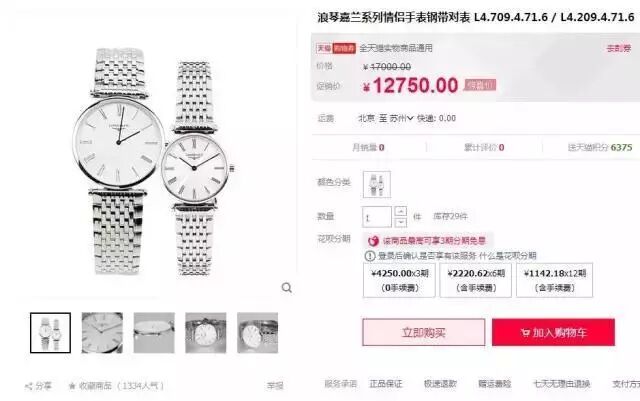Click the magnifier zoom icon on product image

(x=287, y=288)
